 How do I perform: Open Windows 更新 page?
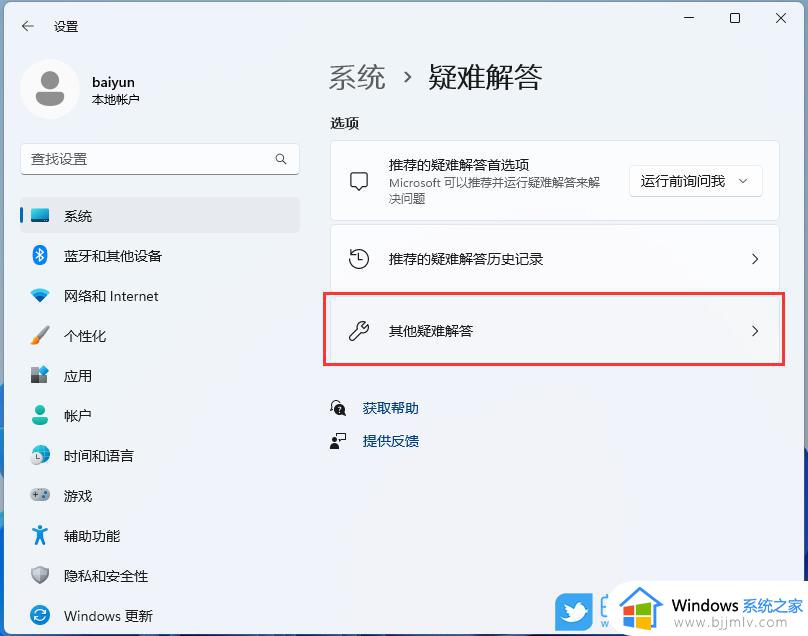point(160,615)
